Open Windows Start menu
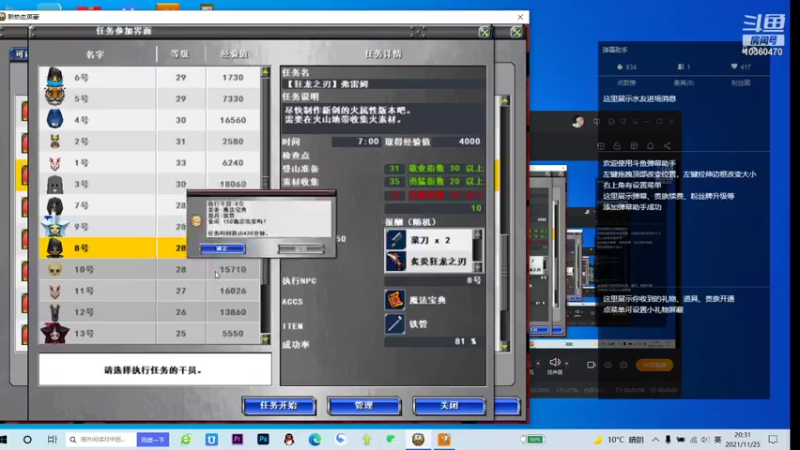 (x=4, y=439)
